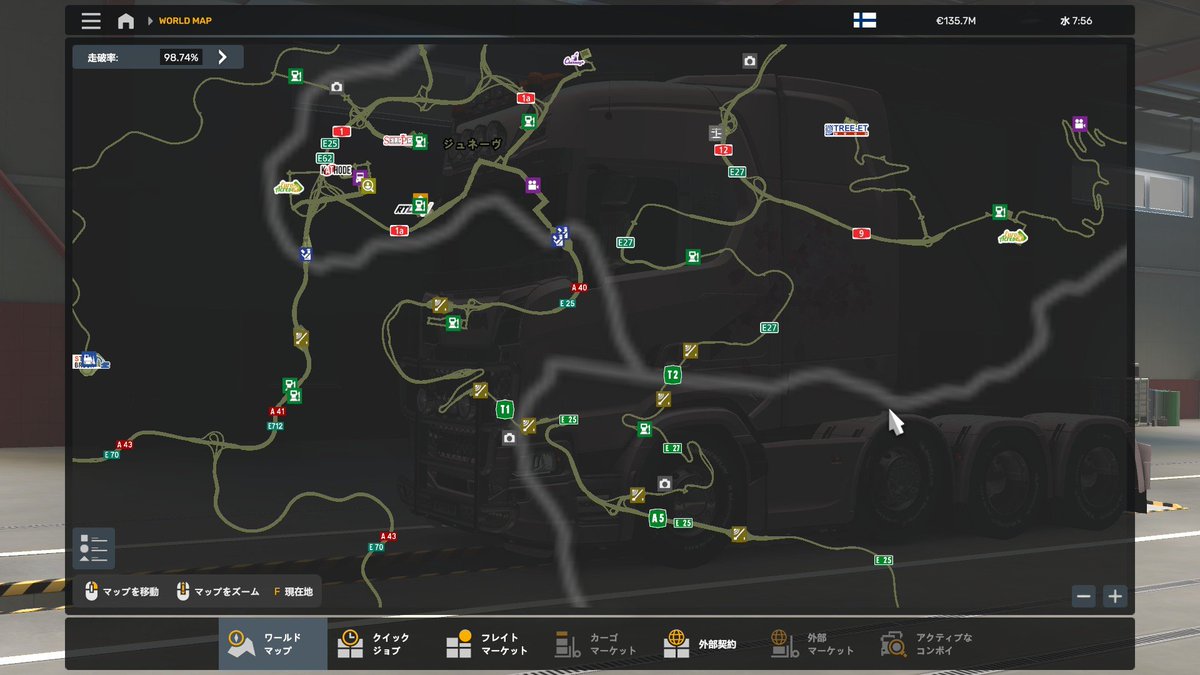Click the purple video camera icon east of TREE-ET
The image size is (1200, 675).
click(x=1080, y=124)
